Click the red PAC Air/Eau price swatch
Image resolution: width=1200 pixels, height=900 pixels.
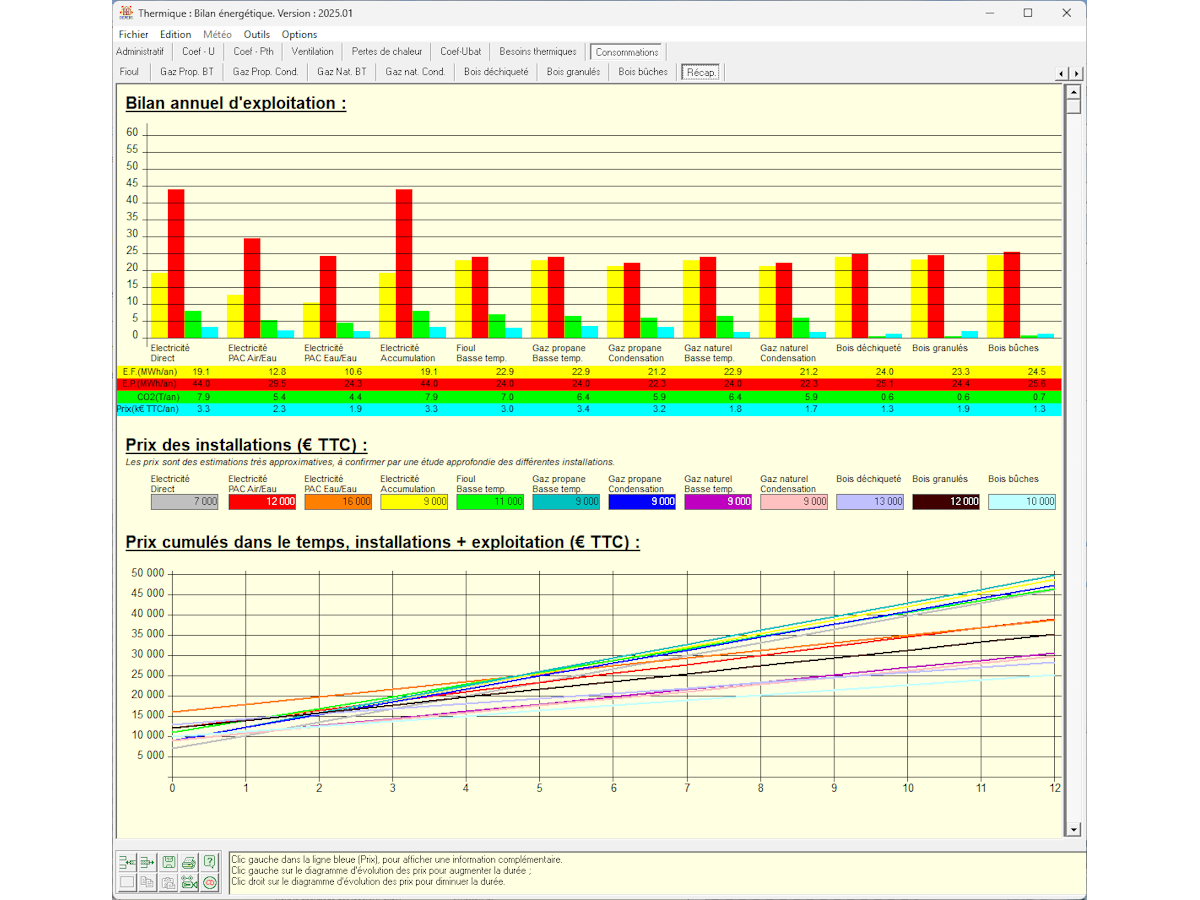[x=262, y=502]
